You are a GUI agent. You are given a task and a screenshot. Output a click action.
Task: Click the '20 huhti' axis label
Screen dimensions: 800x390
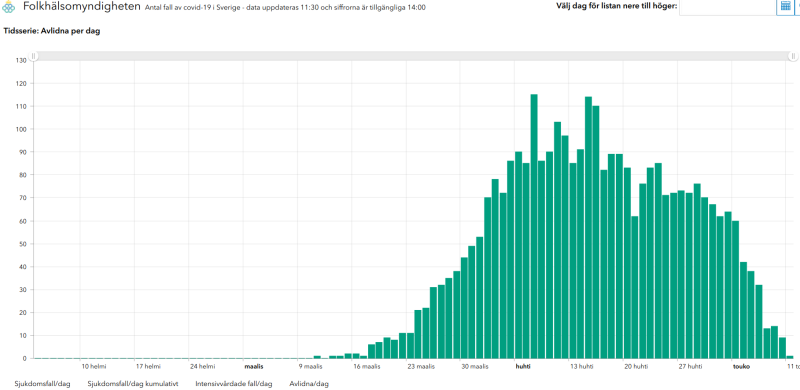636,367
